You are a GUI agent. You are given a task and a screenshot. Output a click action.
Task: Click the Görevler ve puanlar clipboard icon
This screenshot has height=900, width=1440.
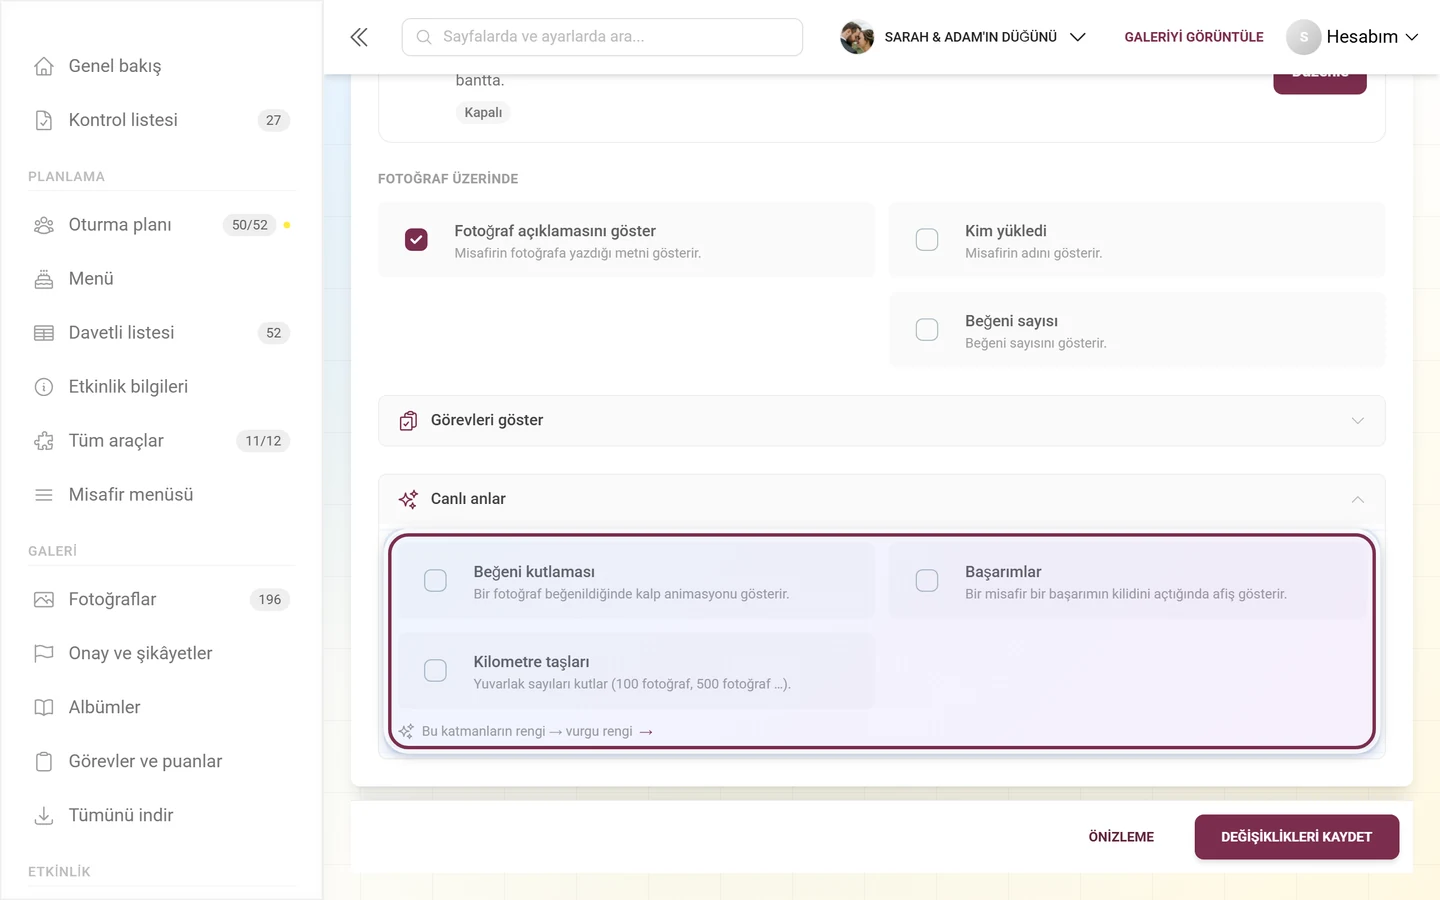tap(44, 762)
